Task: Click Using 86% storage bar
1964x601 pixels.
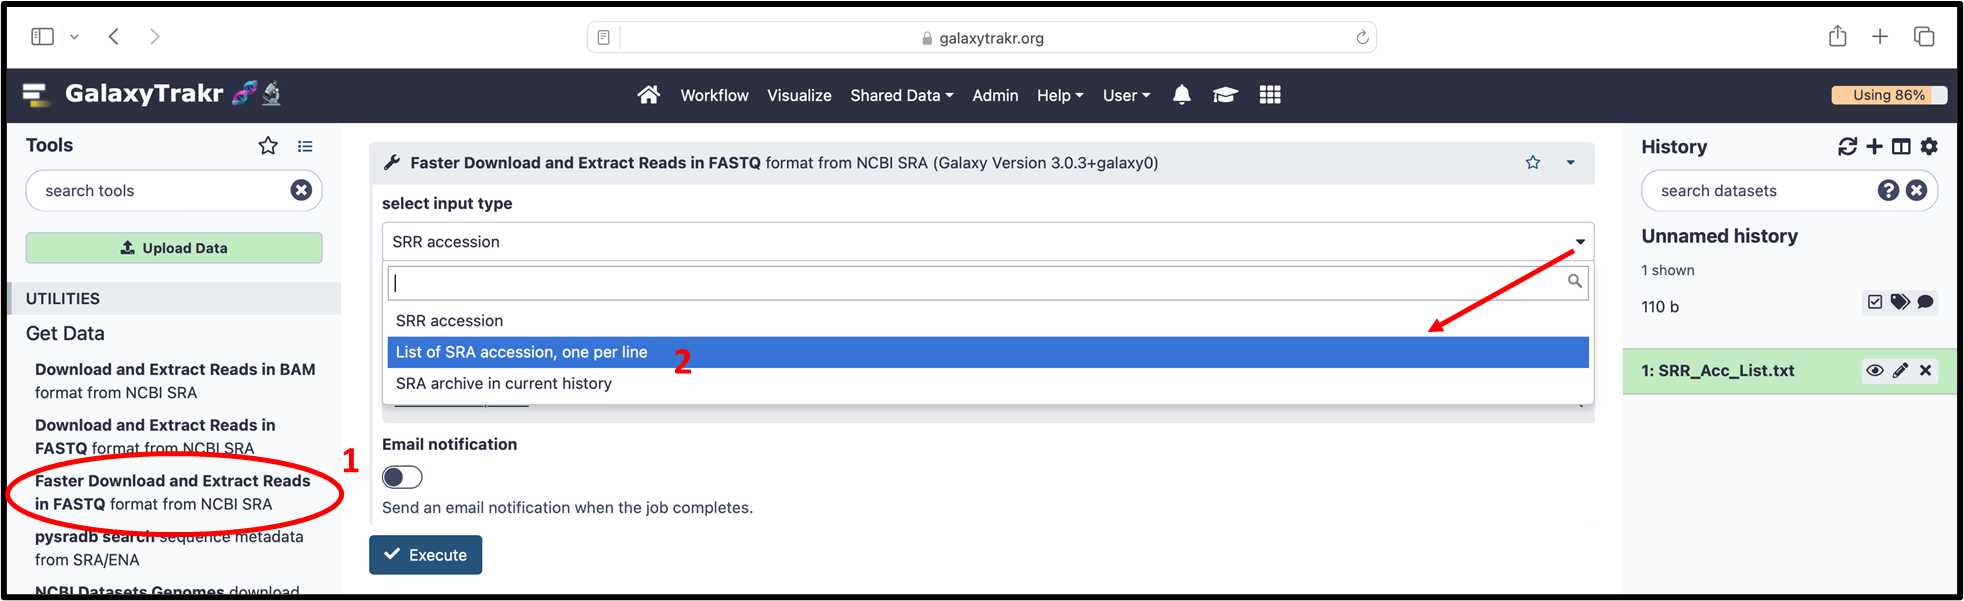Action: 1888,95
